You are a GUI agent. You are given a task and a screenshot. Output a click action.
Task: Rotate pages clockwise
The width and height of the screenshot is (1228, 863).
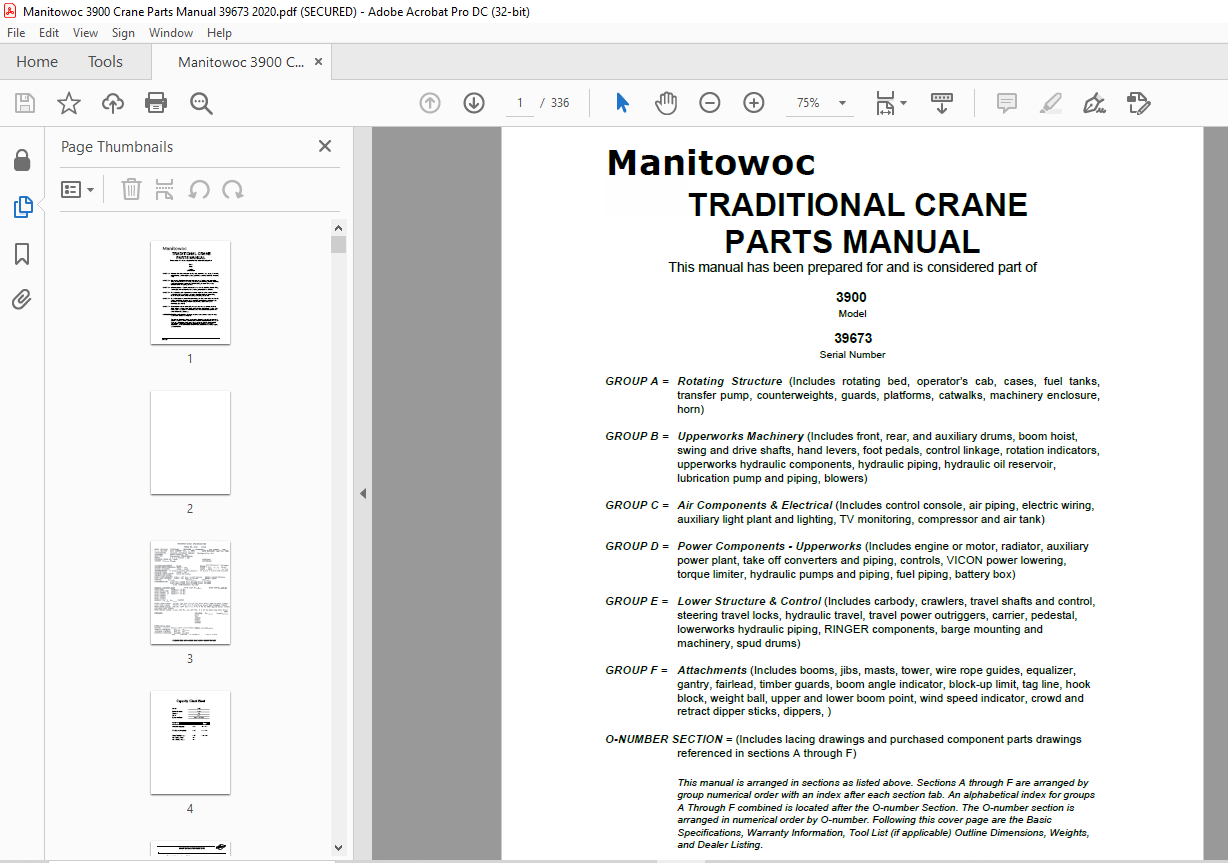pyautogui.click(x=233, y=190)
